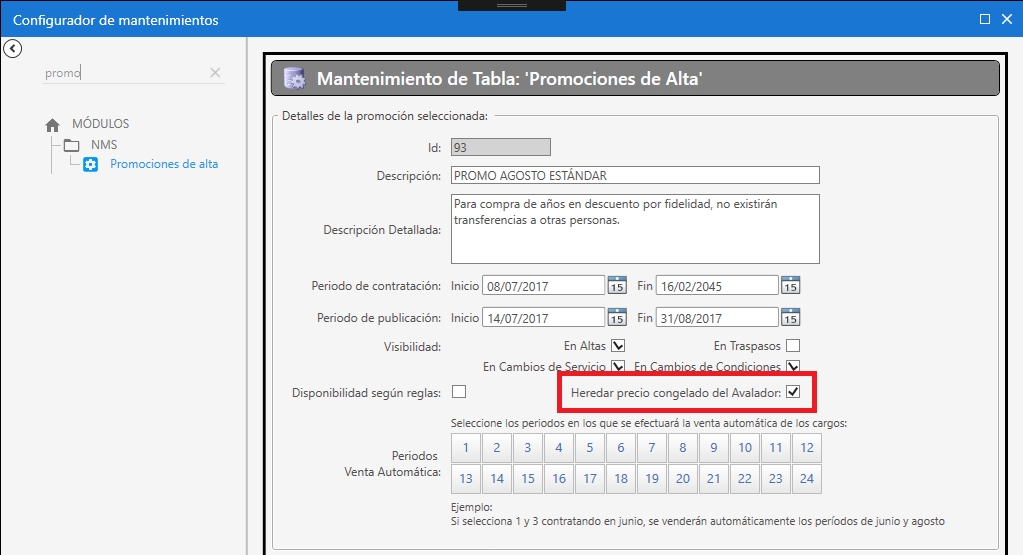
Task: Open the Promociones de alta tree item
Action: pyautogui.click(x=164, y=164)
